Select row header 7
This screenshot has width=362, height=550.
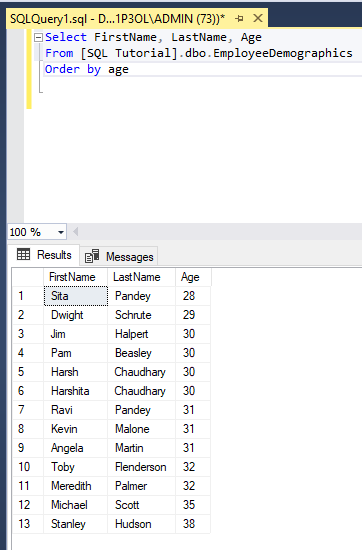28,410
